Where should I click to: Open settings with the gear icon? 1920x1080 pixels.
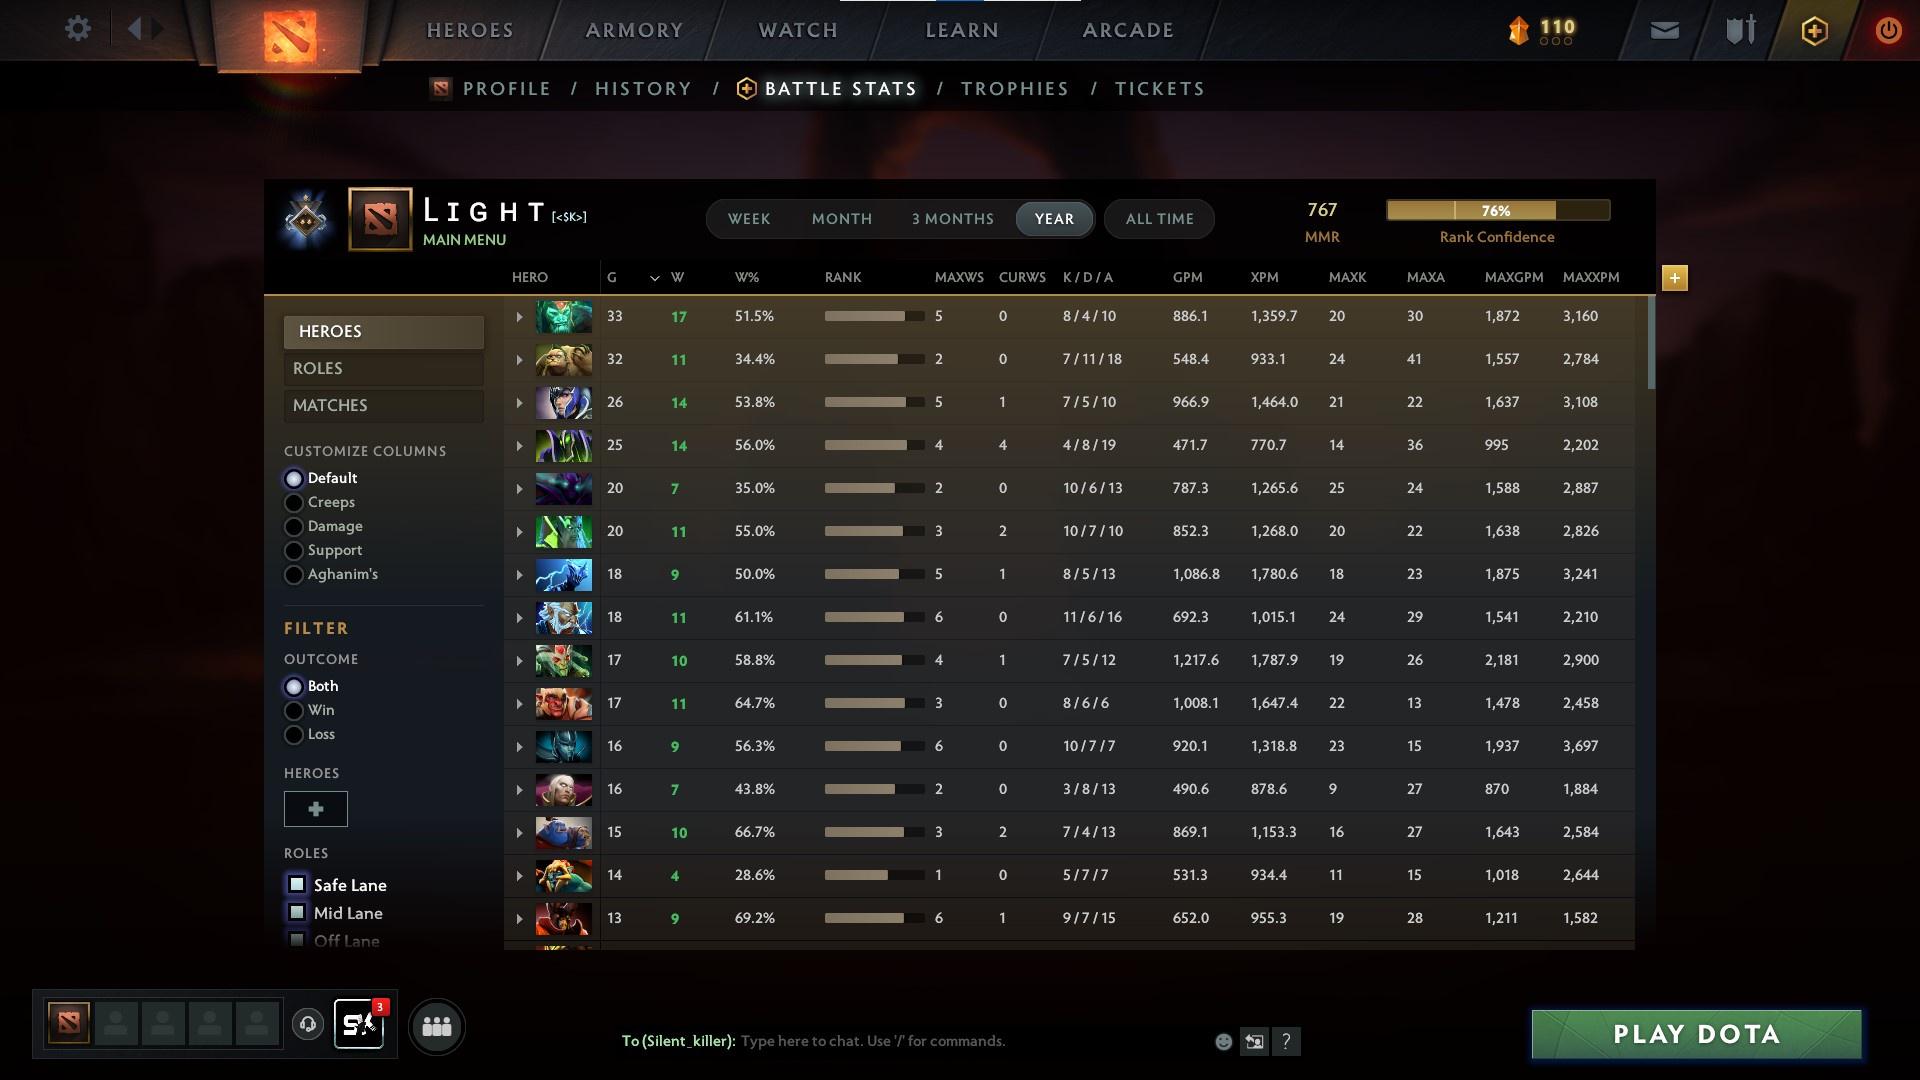tap(77, 29)
